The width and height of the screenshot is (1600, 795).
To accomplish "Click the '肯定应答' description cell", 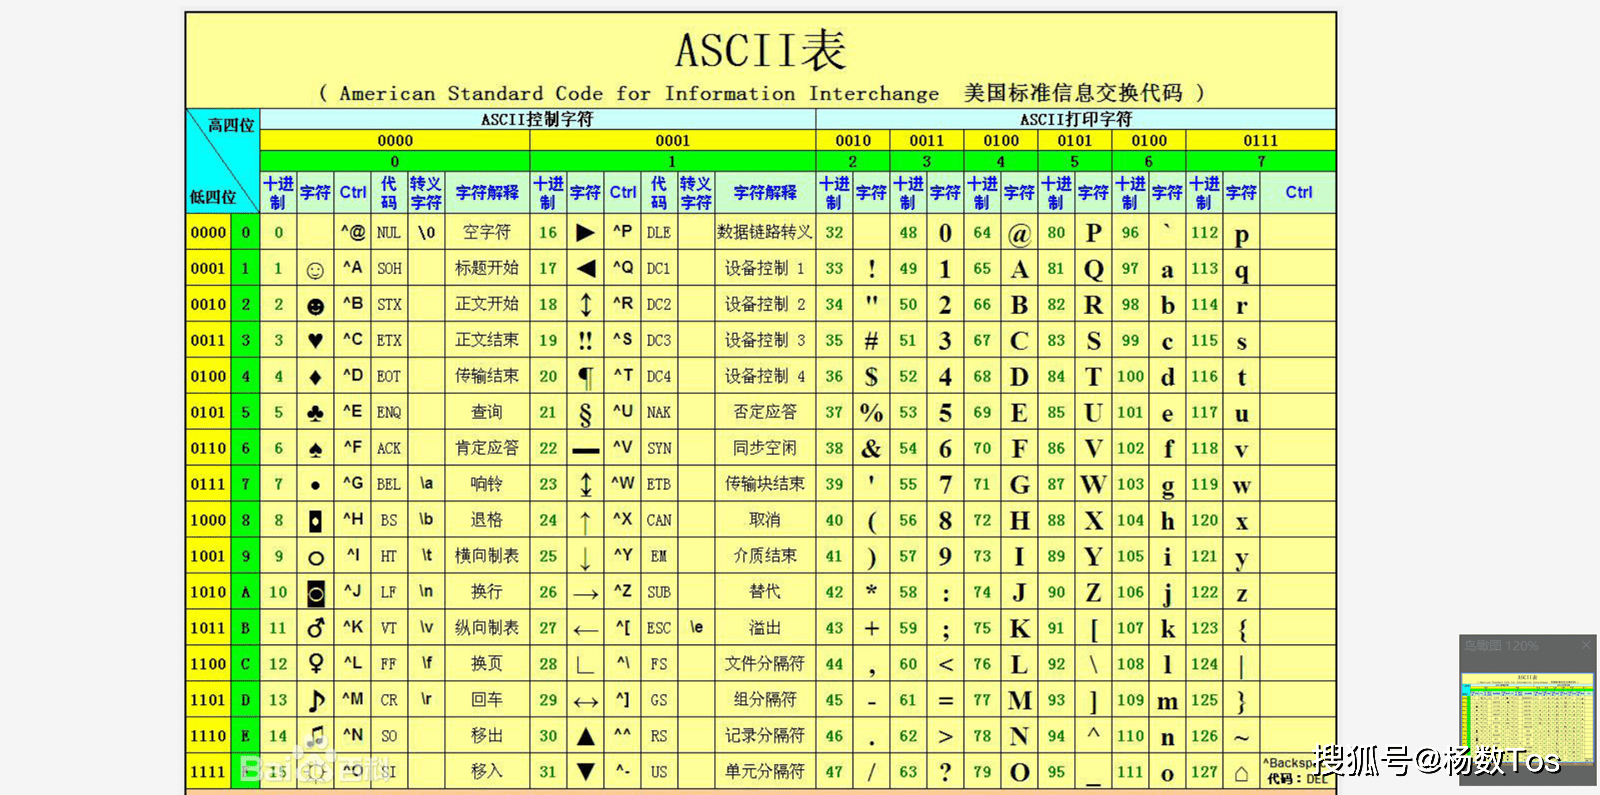I will pos(487,448).
